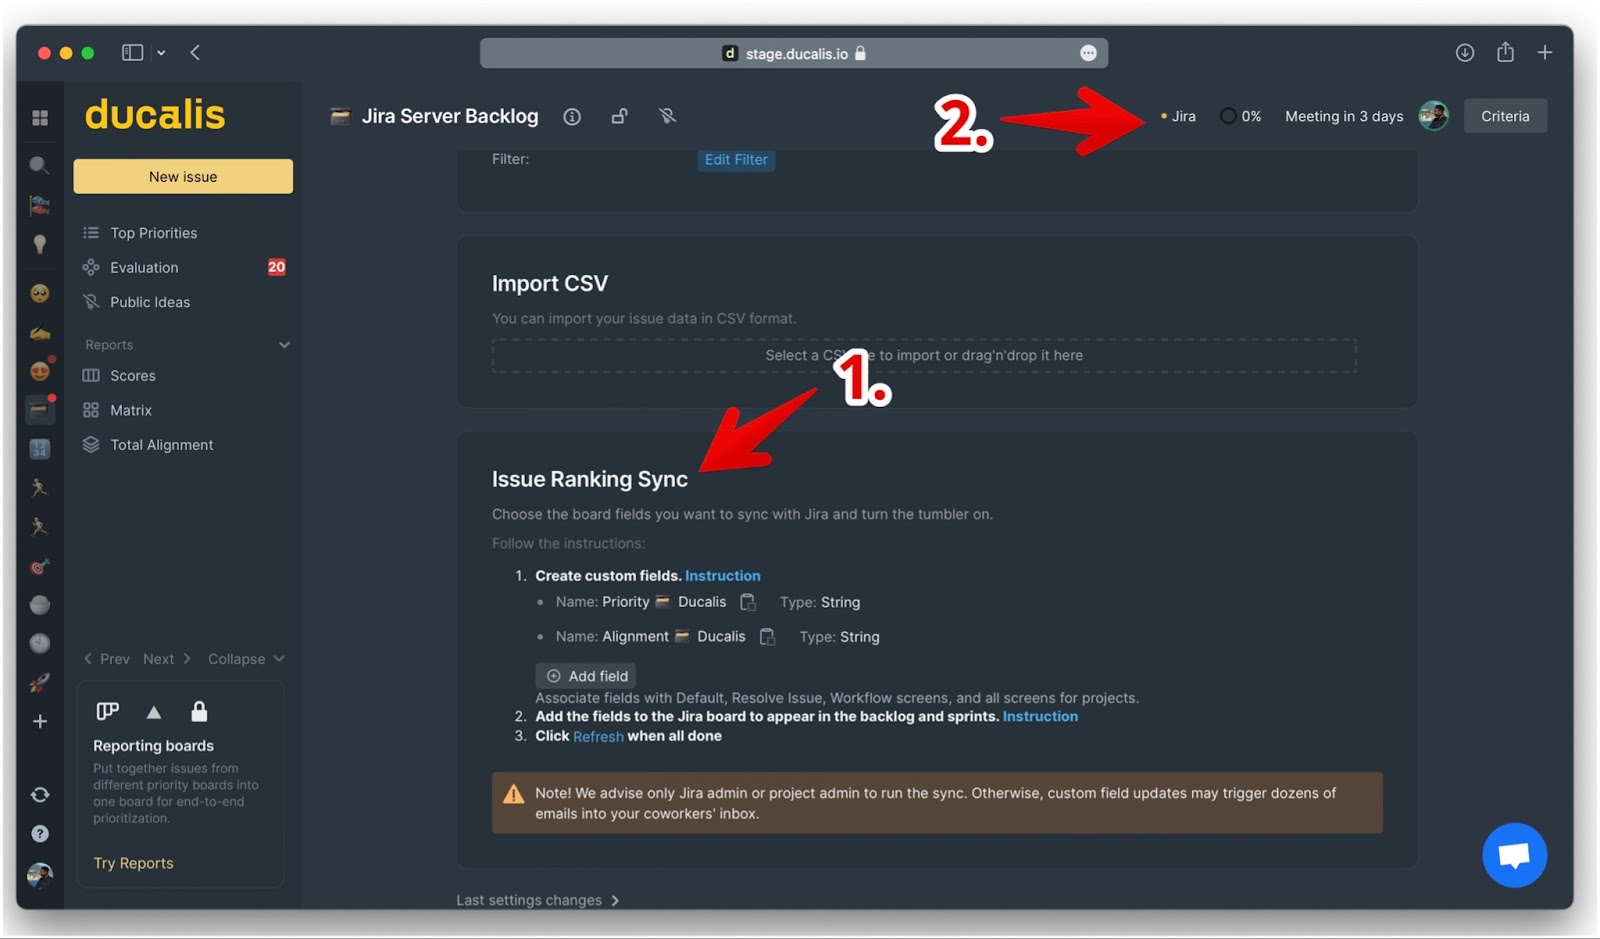Open Total Alignment report
The width and height of the screenshot is (1600, 939).
pyautogui.click(x=161, y=445)
